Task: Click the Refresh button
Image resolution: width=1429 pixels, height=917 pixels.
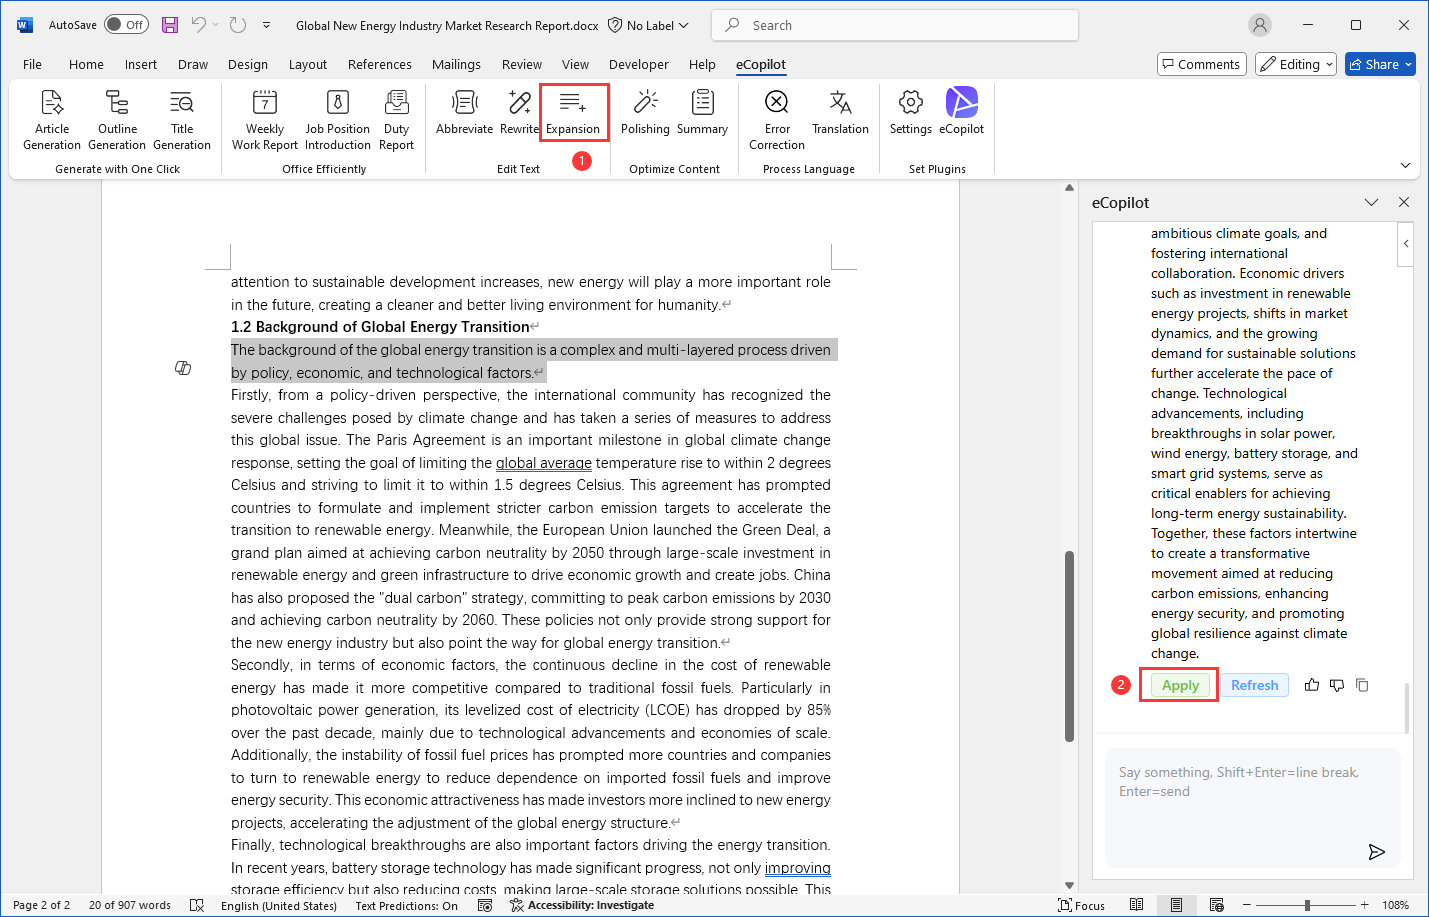Action: coord(1254,685)
